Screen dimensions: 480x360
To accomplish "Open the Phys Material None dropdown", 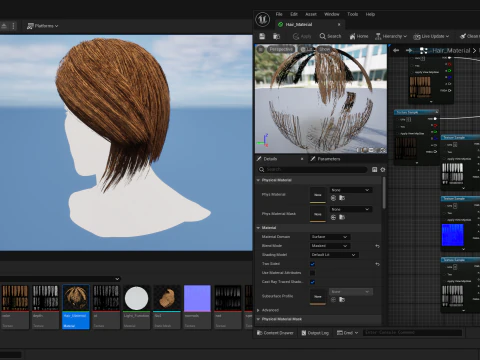I will pyautogui.click(x=351, y=190).
